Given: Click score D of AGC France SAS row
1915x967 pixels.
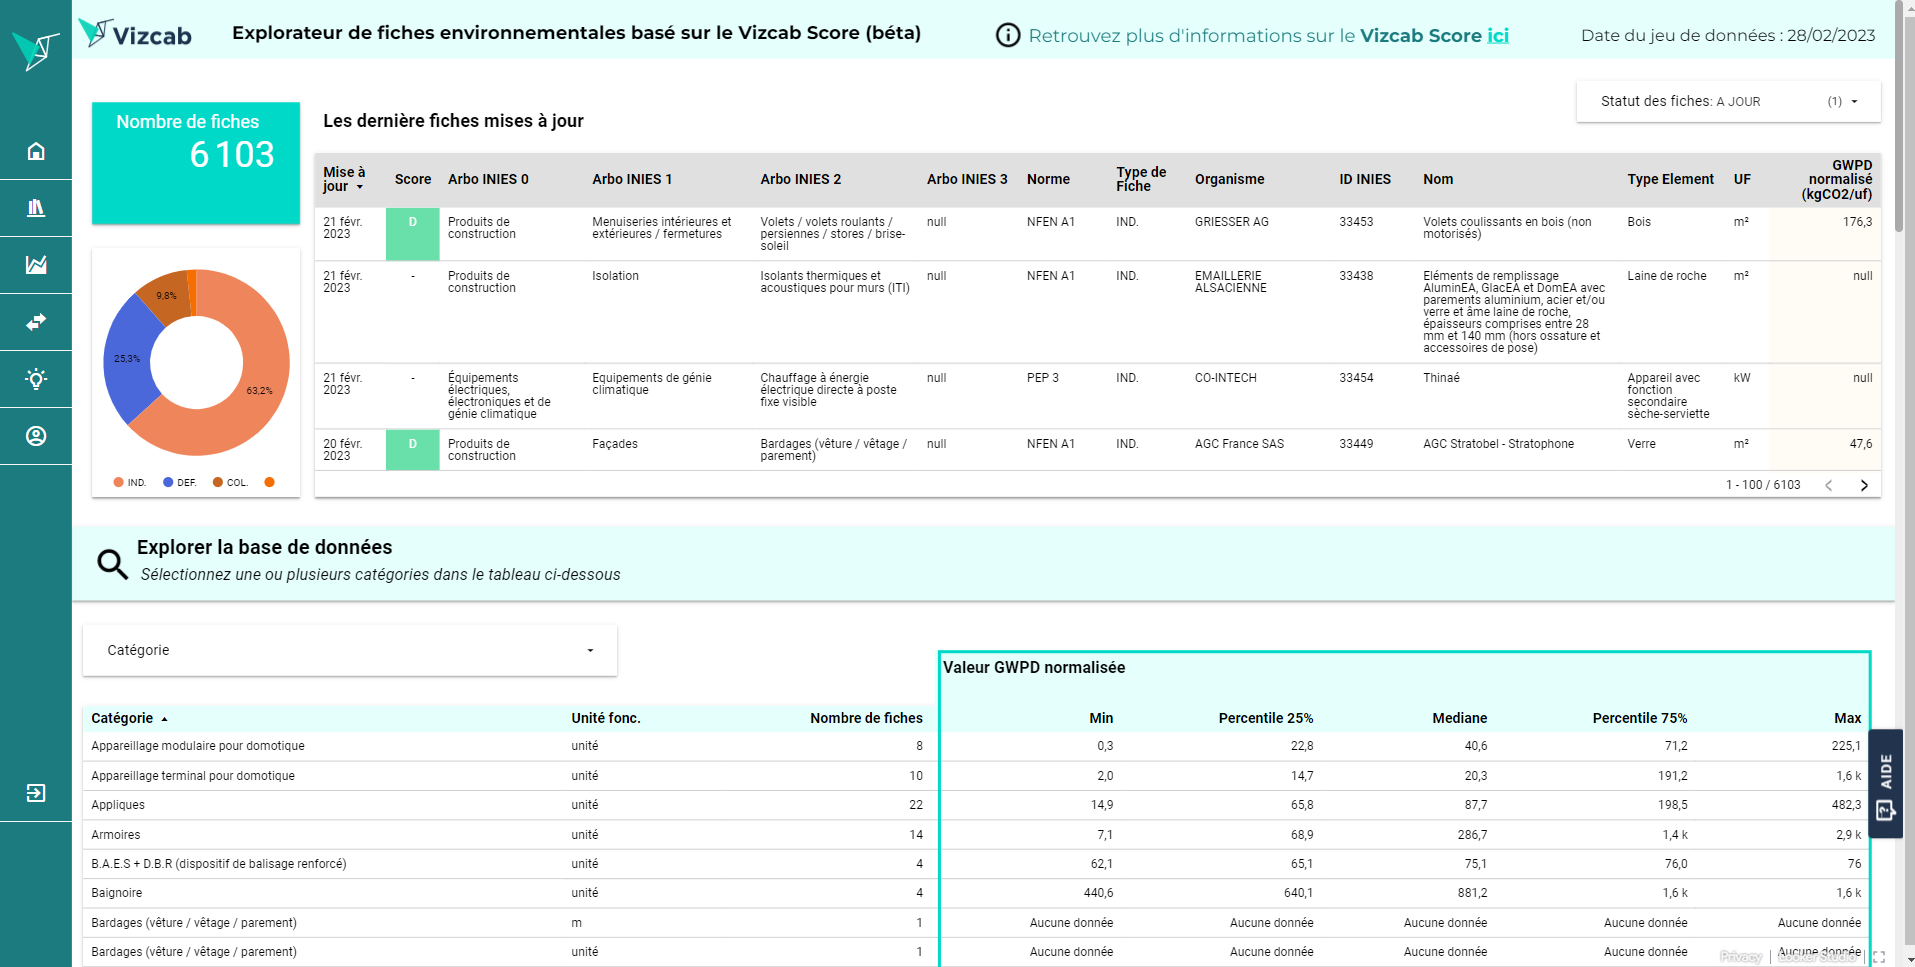Looking at the screenshot, I should coord(413,449).
